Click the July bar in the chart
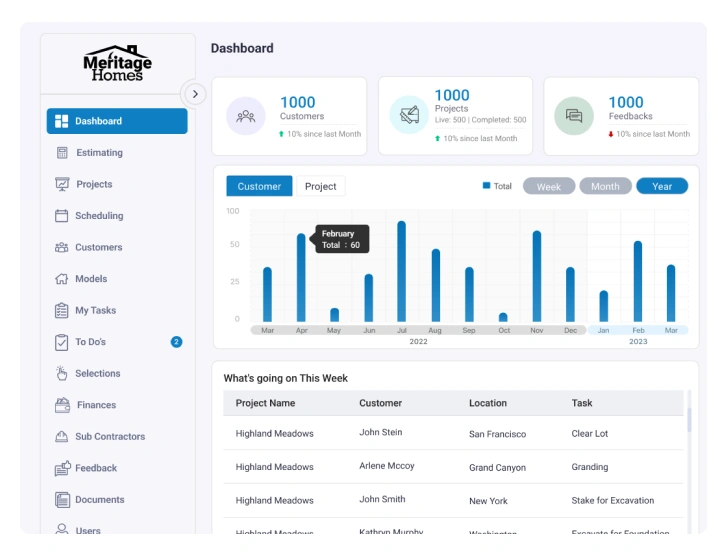Viewport: 724px width, 557px height. pyautogui.click(x=401, y=271)
